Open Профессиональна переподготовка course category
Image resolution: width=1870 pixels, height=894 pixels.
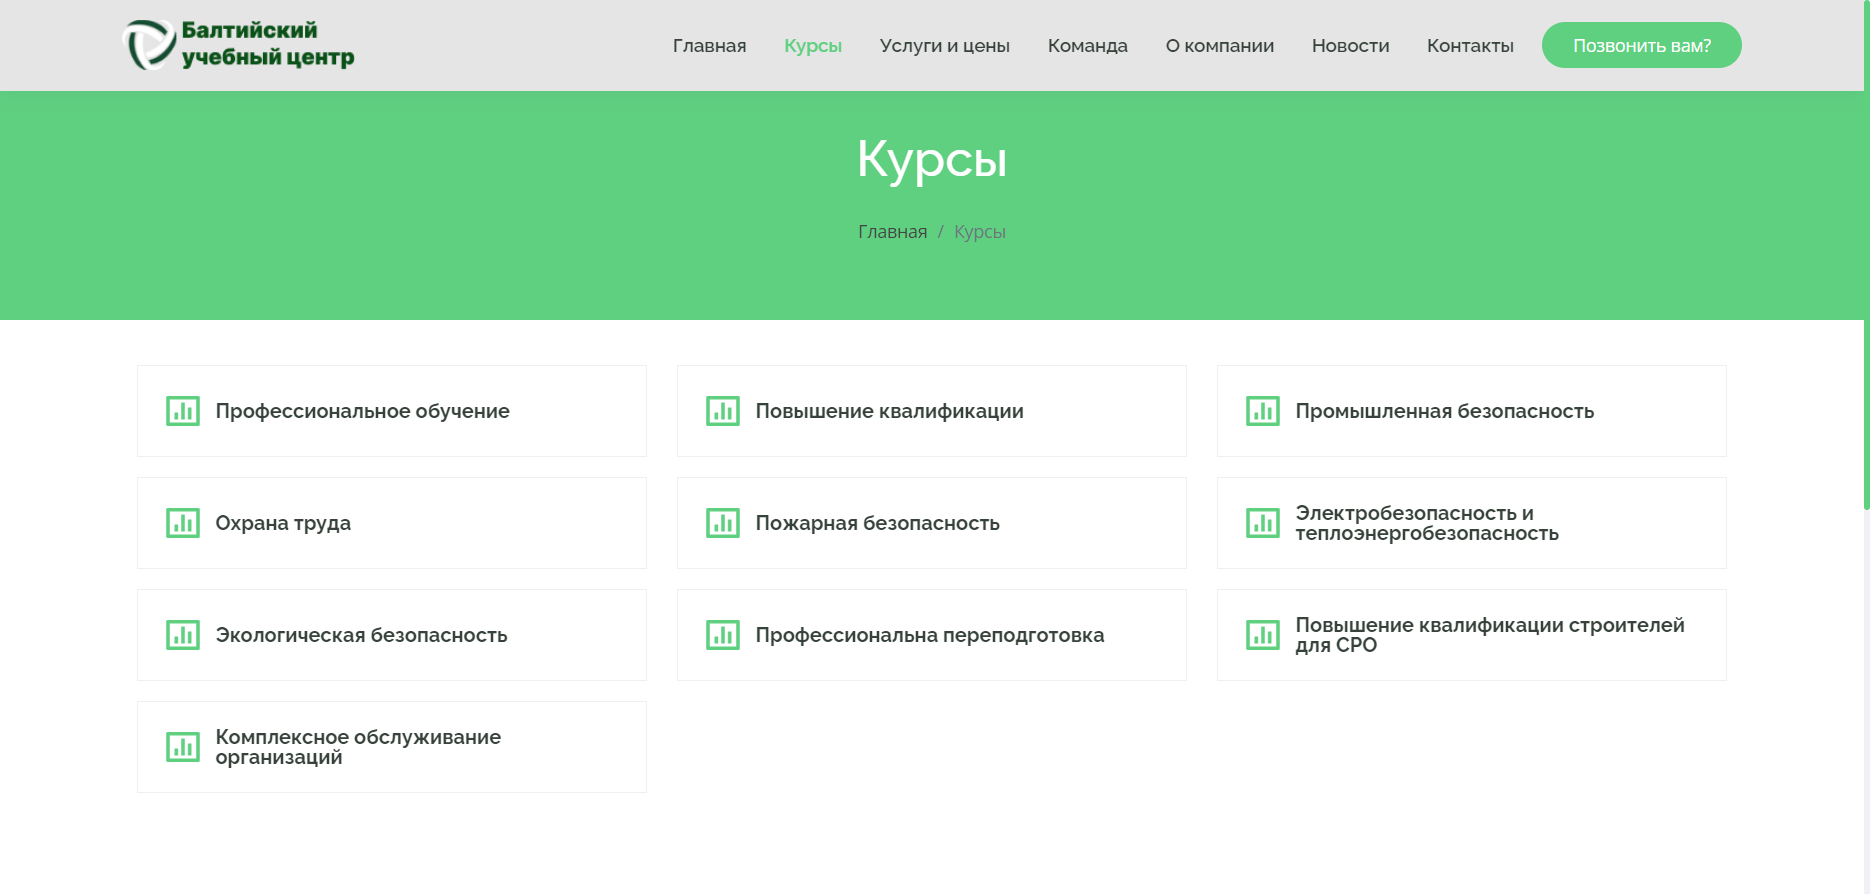pyautogui.click(x=929, y=635)
